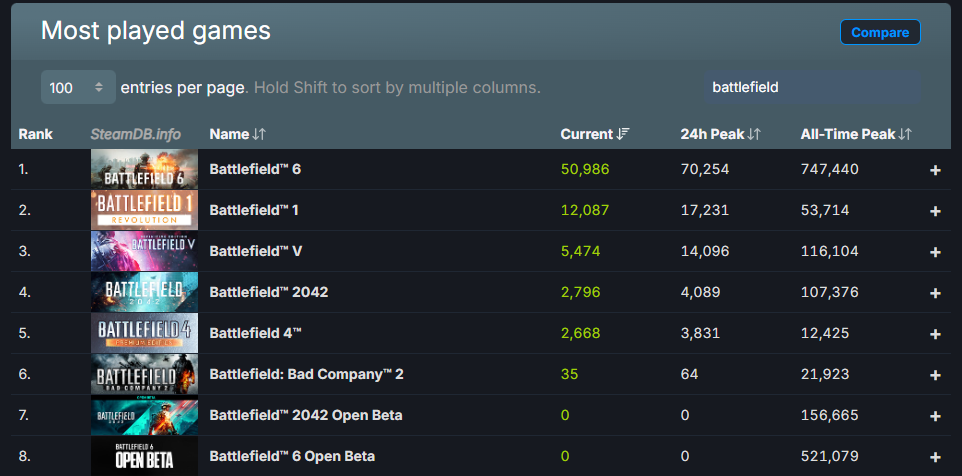Select all-time peak value 747,440
The height and width of the screenshot is (476, 962).
coord(829,169)
